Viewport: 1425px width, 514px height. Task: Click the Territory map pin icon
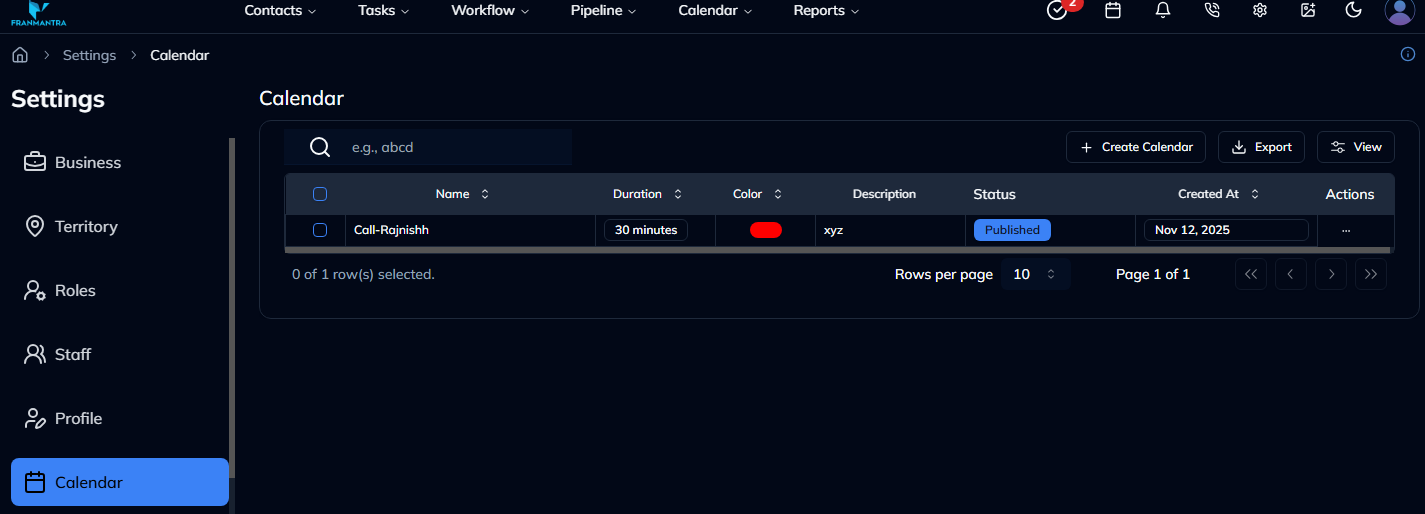(35, 226)
